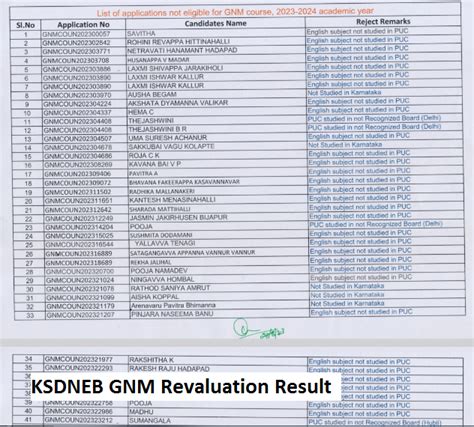The height and width of the screenshot is (427, 474).
Task: Select KANTESH MENASINAHALLI
Action: [173, 200]
